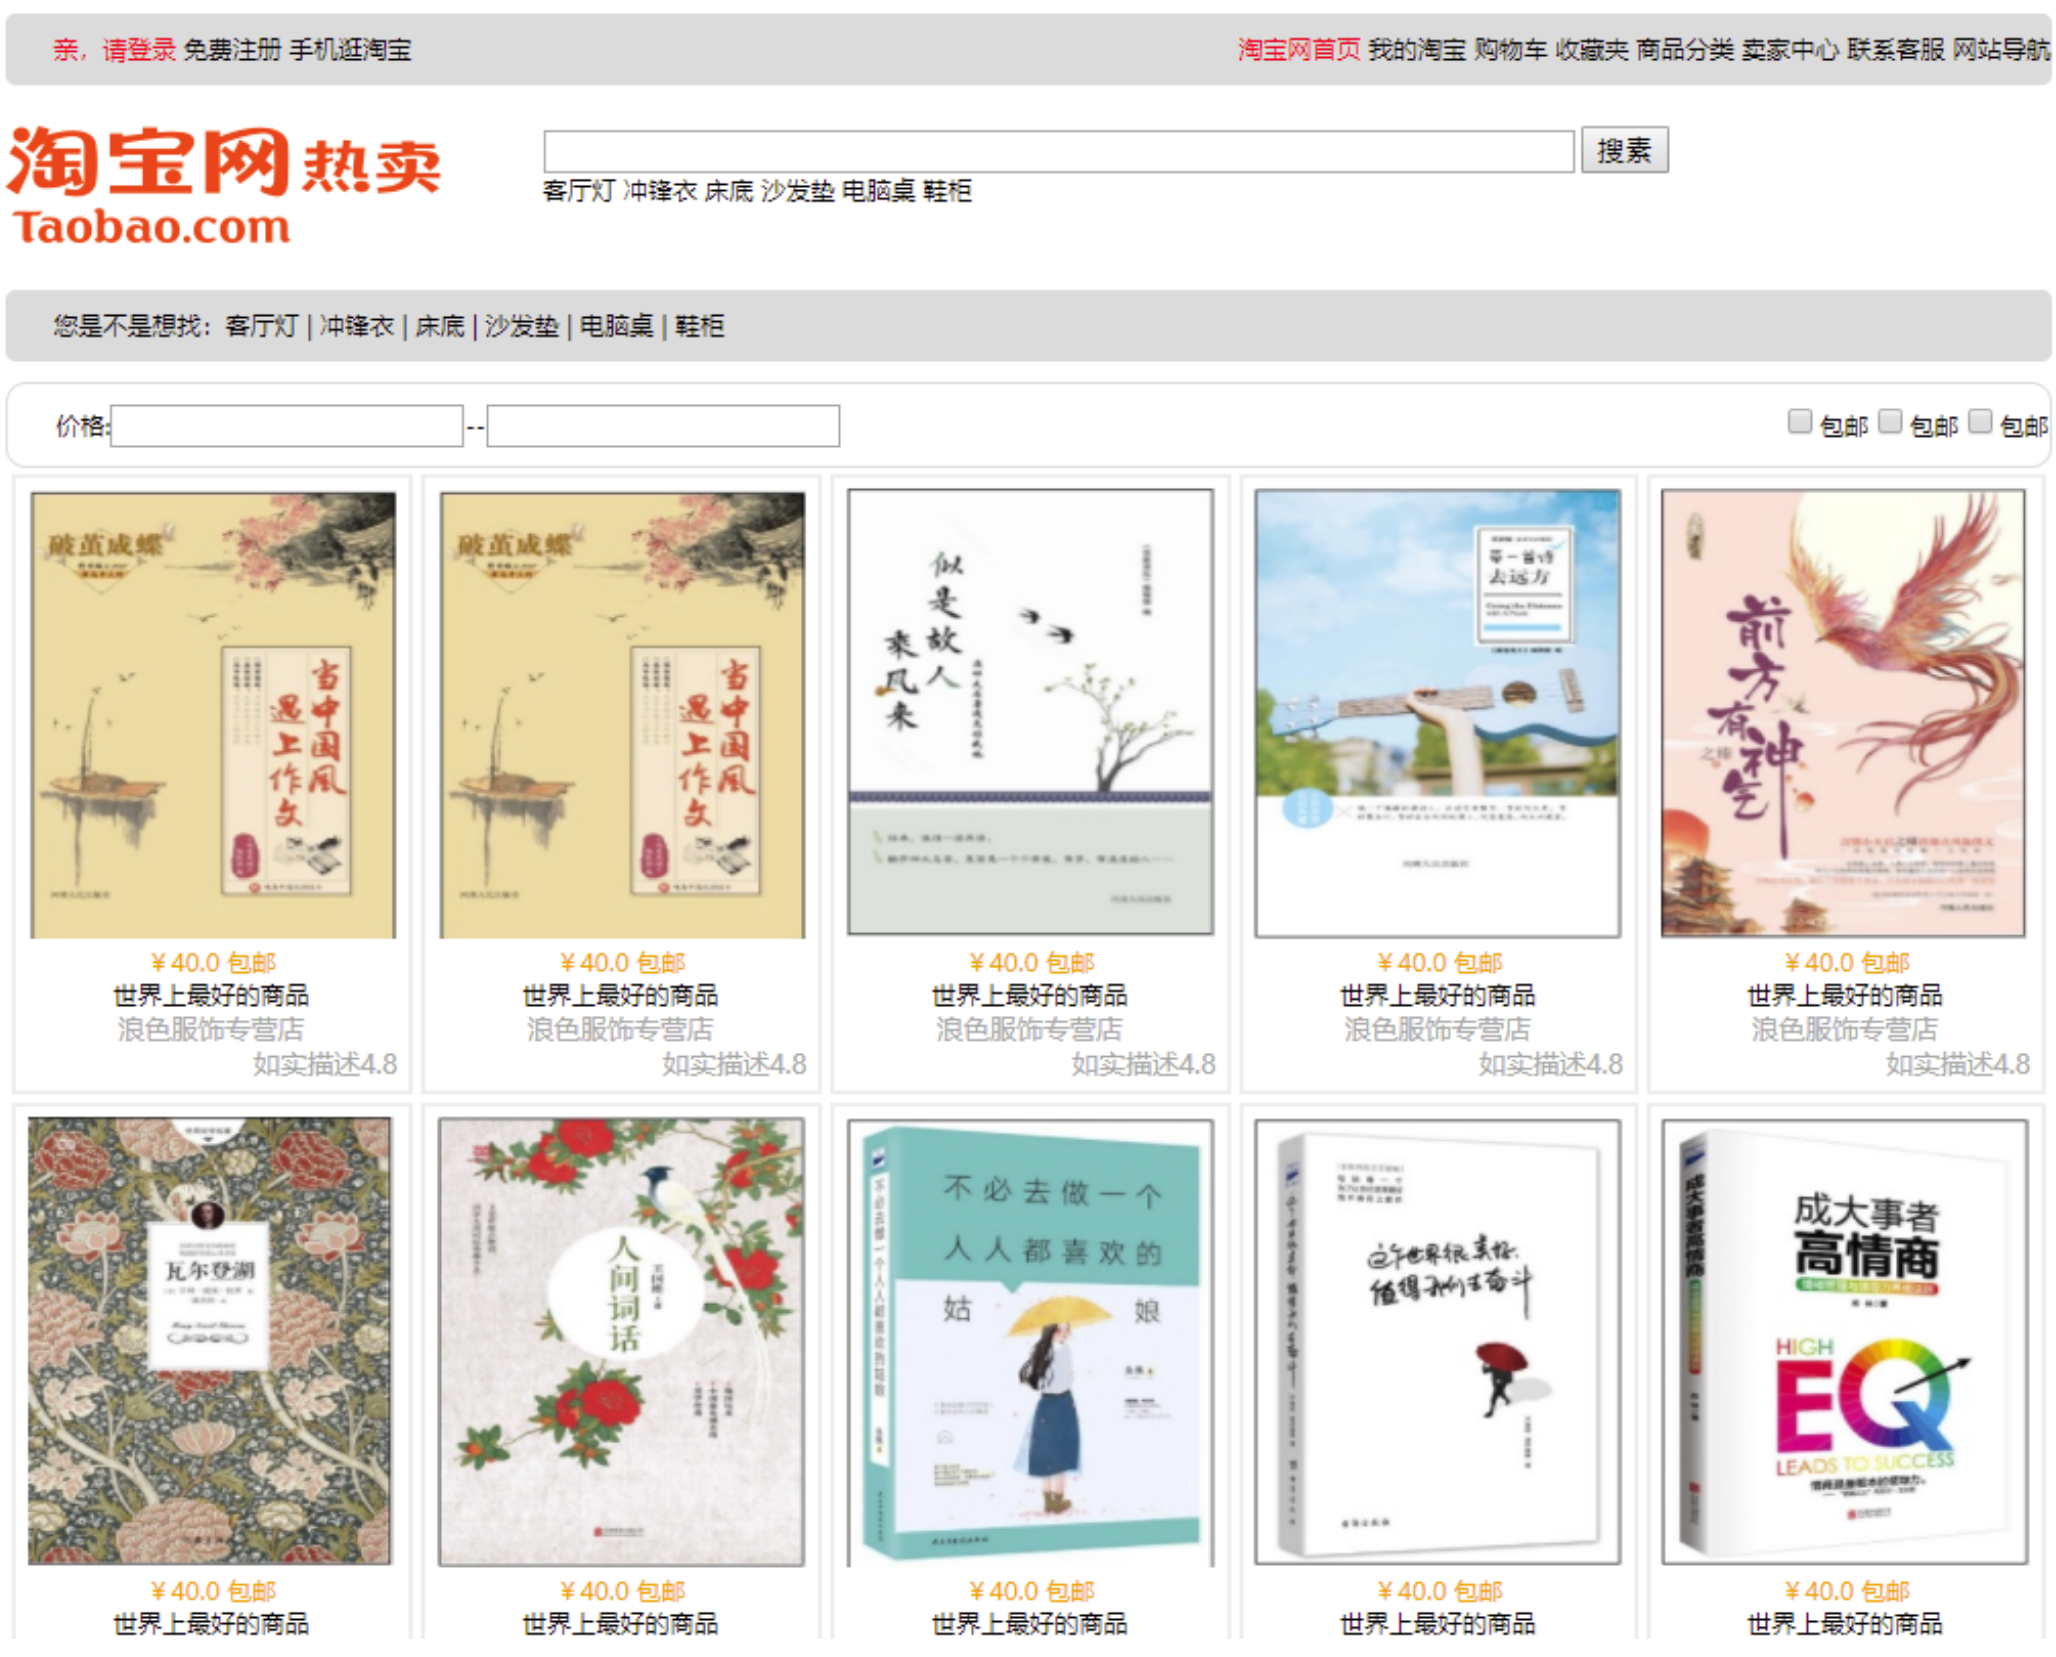
Task: Select 冲锋衣 in the suggestion bar
Action: [357, 326]
